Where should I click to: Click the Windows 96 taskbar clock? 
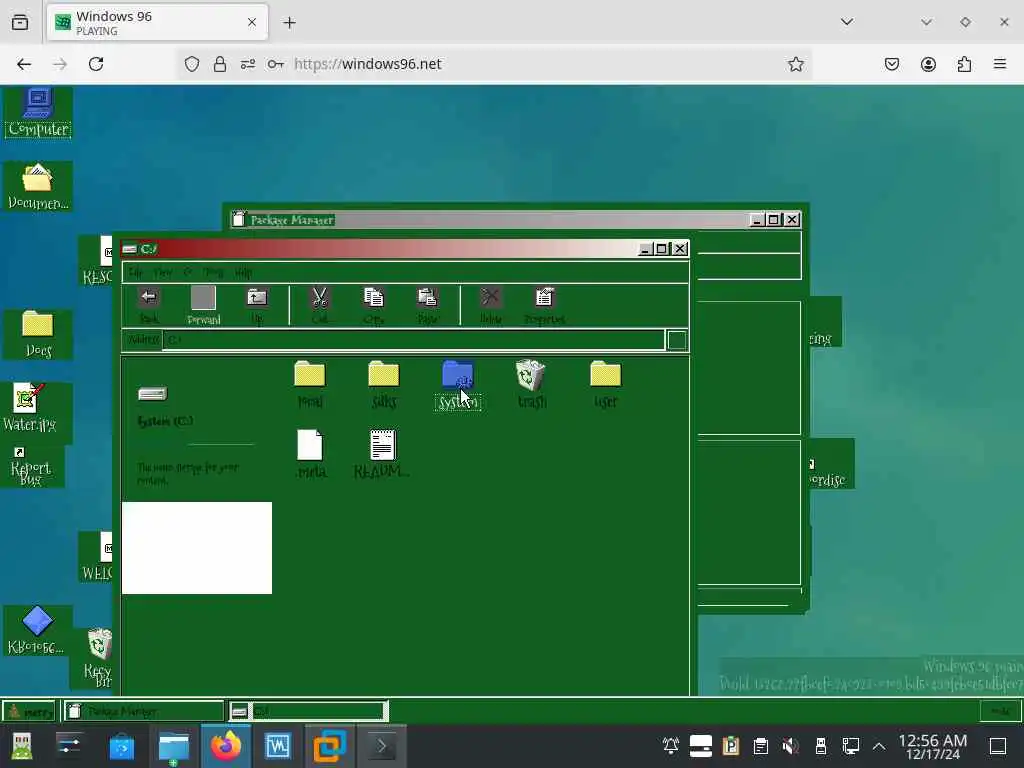point(1000,711)
